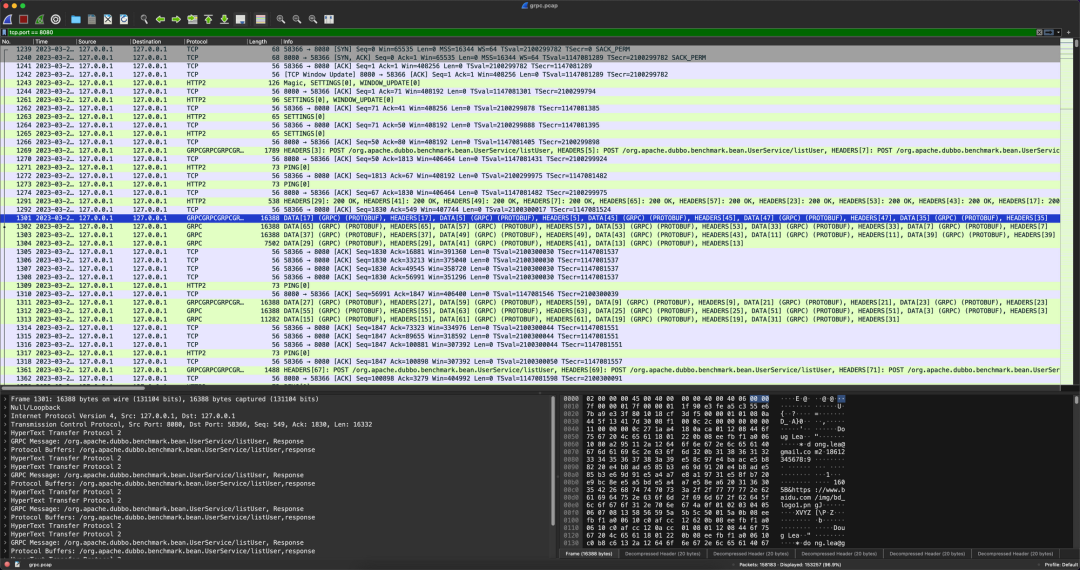The height and width of the screenshot is (570, 1080).
Task: Click inside tcp.port == 8080 filter field
Action: (517, 32)
